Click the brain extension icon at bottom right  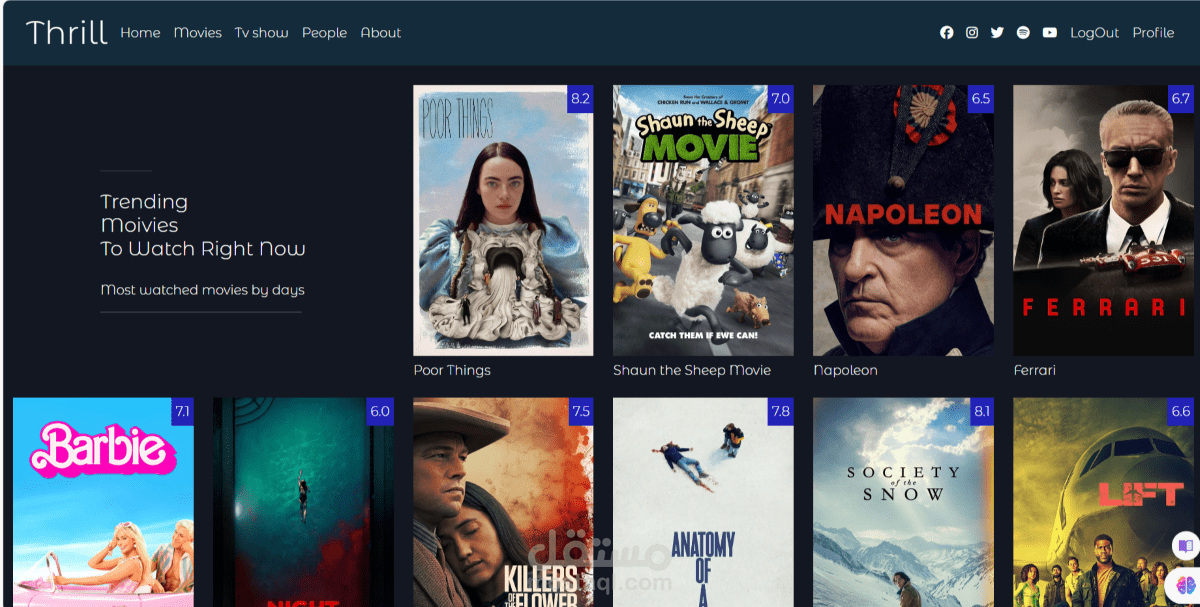click(x=1186, y=584)
